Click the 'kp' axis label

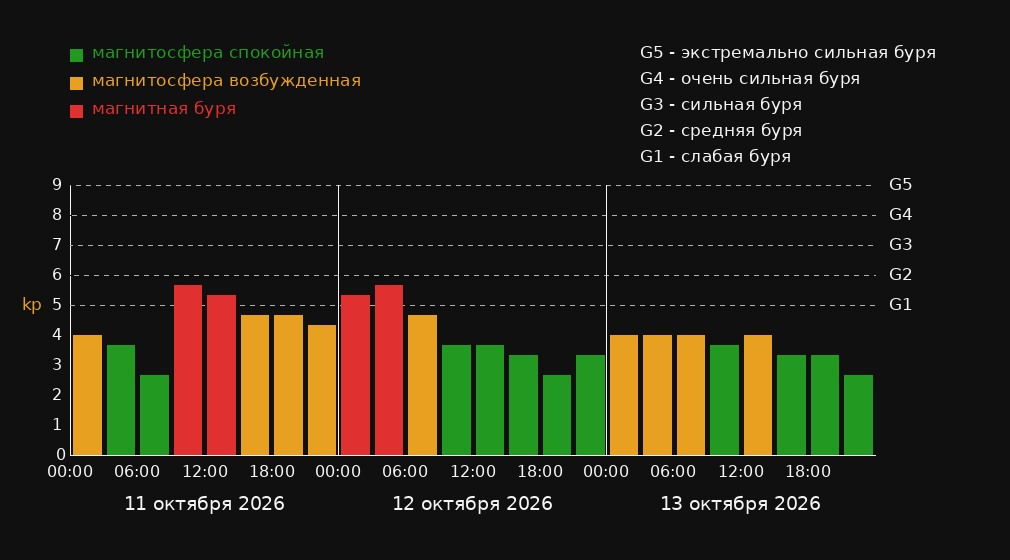click(x=32, y=305)
